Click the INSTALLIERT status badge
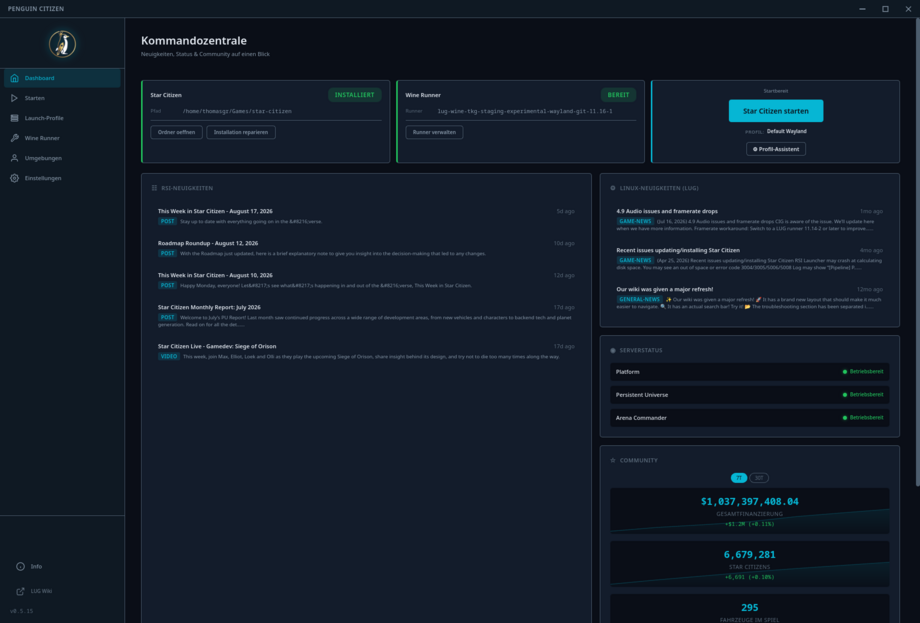Screen dimensions: 920x623 click(x=354, y=94)
